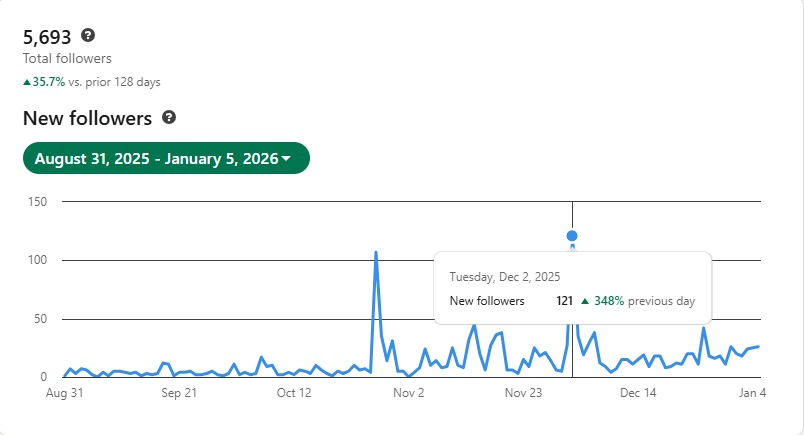
Task: Click the help icon beside 5,693
Action: [88, 36]
